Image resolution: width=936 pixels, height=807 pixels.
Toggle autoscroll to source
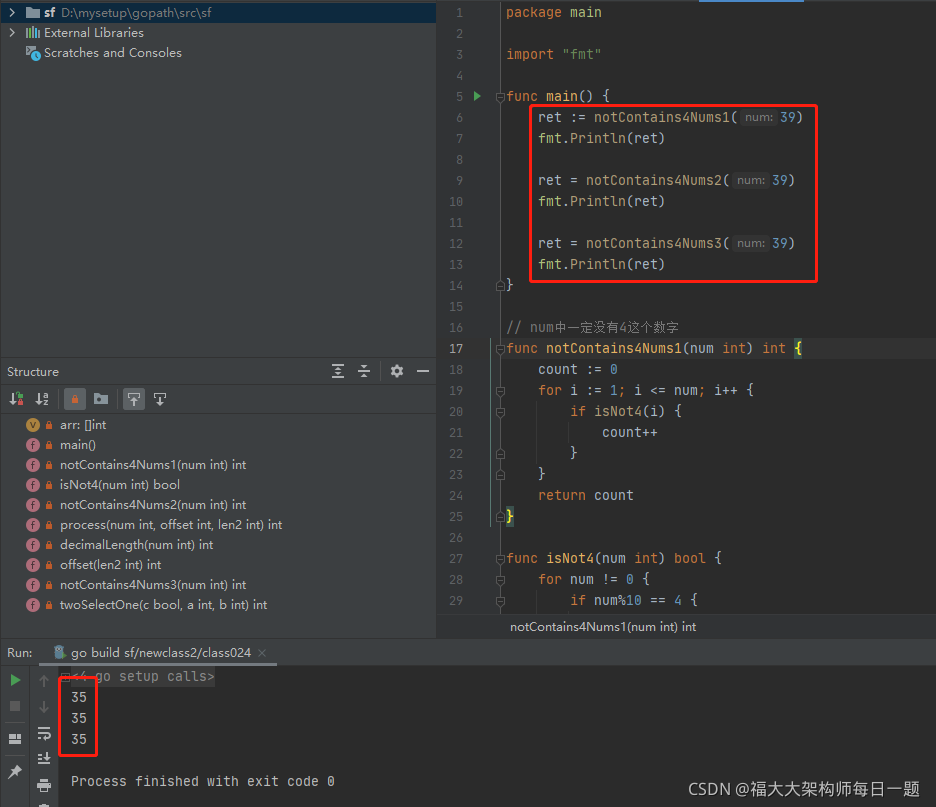(134, 399)
